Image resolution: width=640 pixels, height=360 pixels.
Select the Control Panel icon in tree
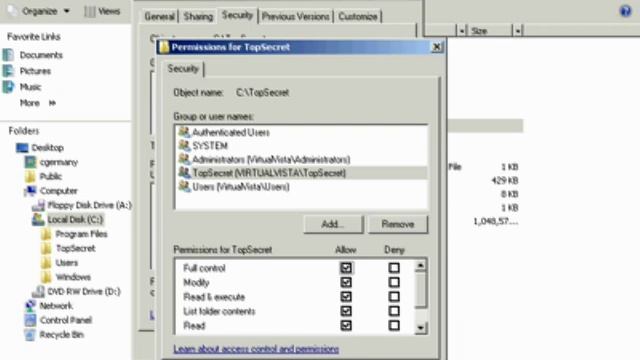(x=30, y=320)
